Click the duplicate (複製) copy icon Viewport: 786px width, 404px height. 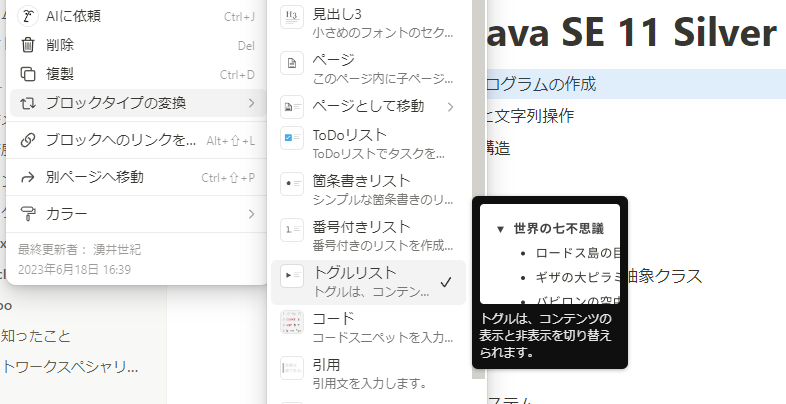click(x=28, y=74)
